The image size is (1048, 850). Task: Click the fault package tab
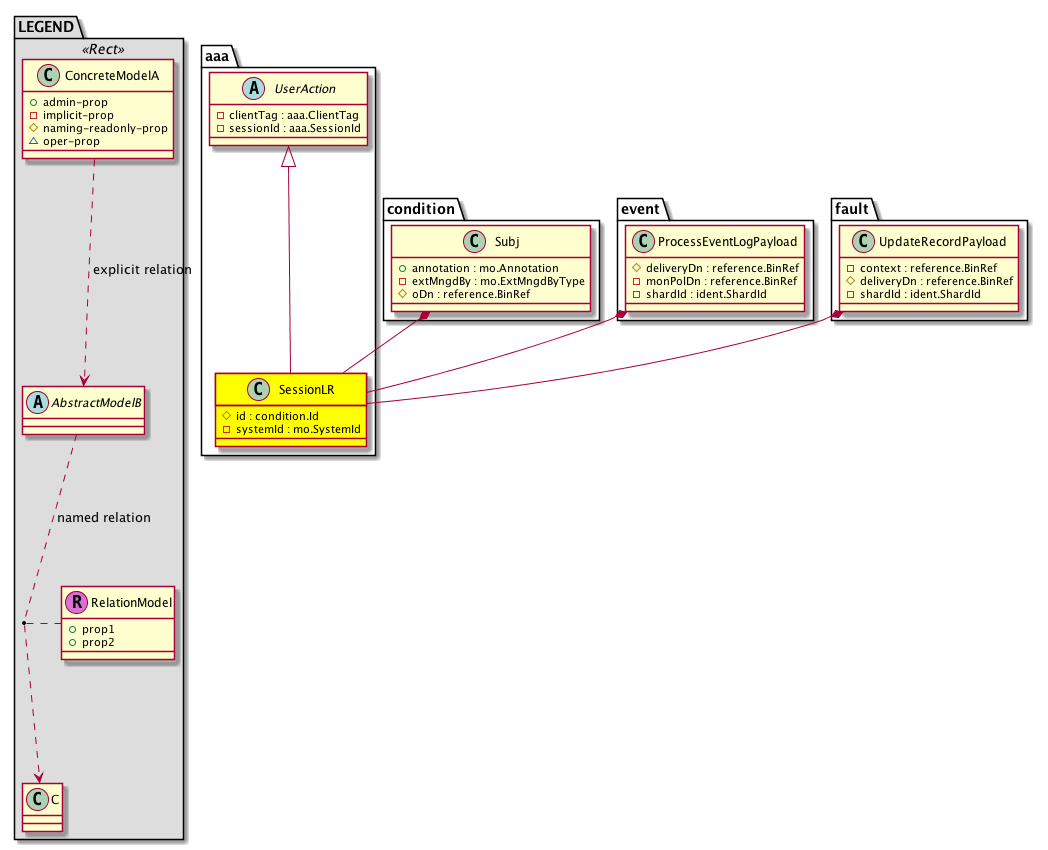tap(853, 208)
